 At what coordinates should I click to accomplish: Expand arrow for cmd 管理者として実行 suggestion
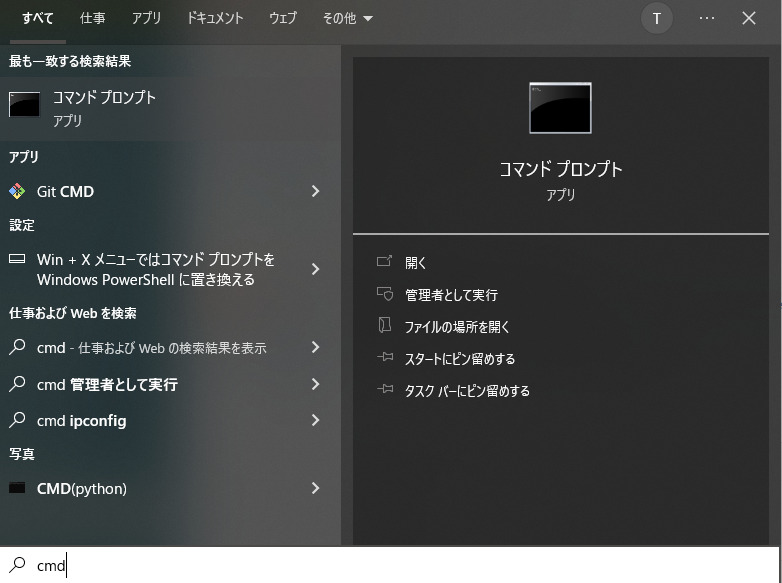(315, 384)
